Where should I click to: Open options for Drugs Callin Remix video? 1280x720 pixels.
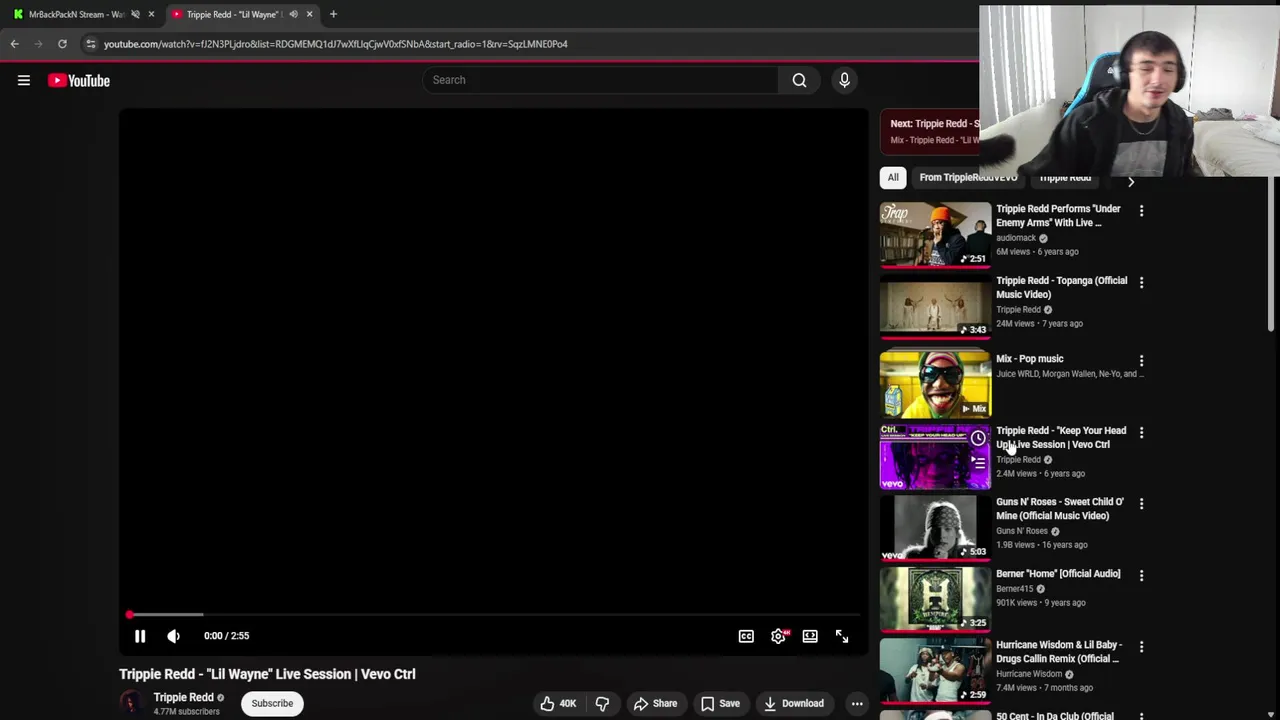coord(1141,647)
